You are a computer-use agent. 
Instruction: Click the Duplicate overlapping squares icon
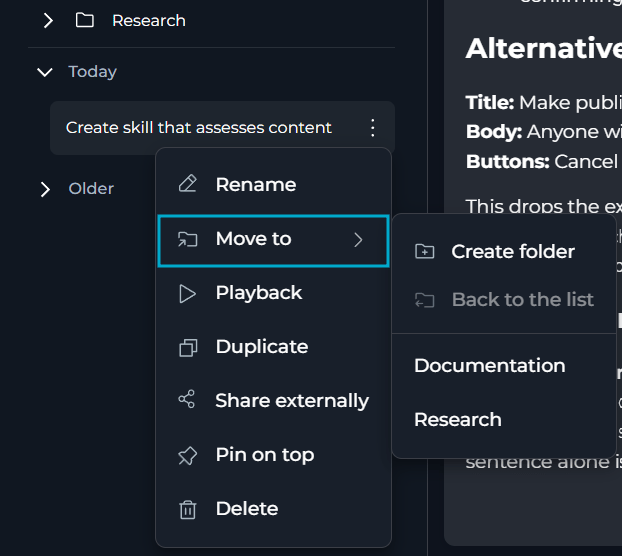[188, 348]
